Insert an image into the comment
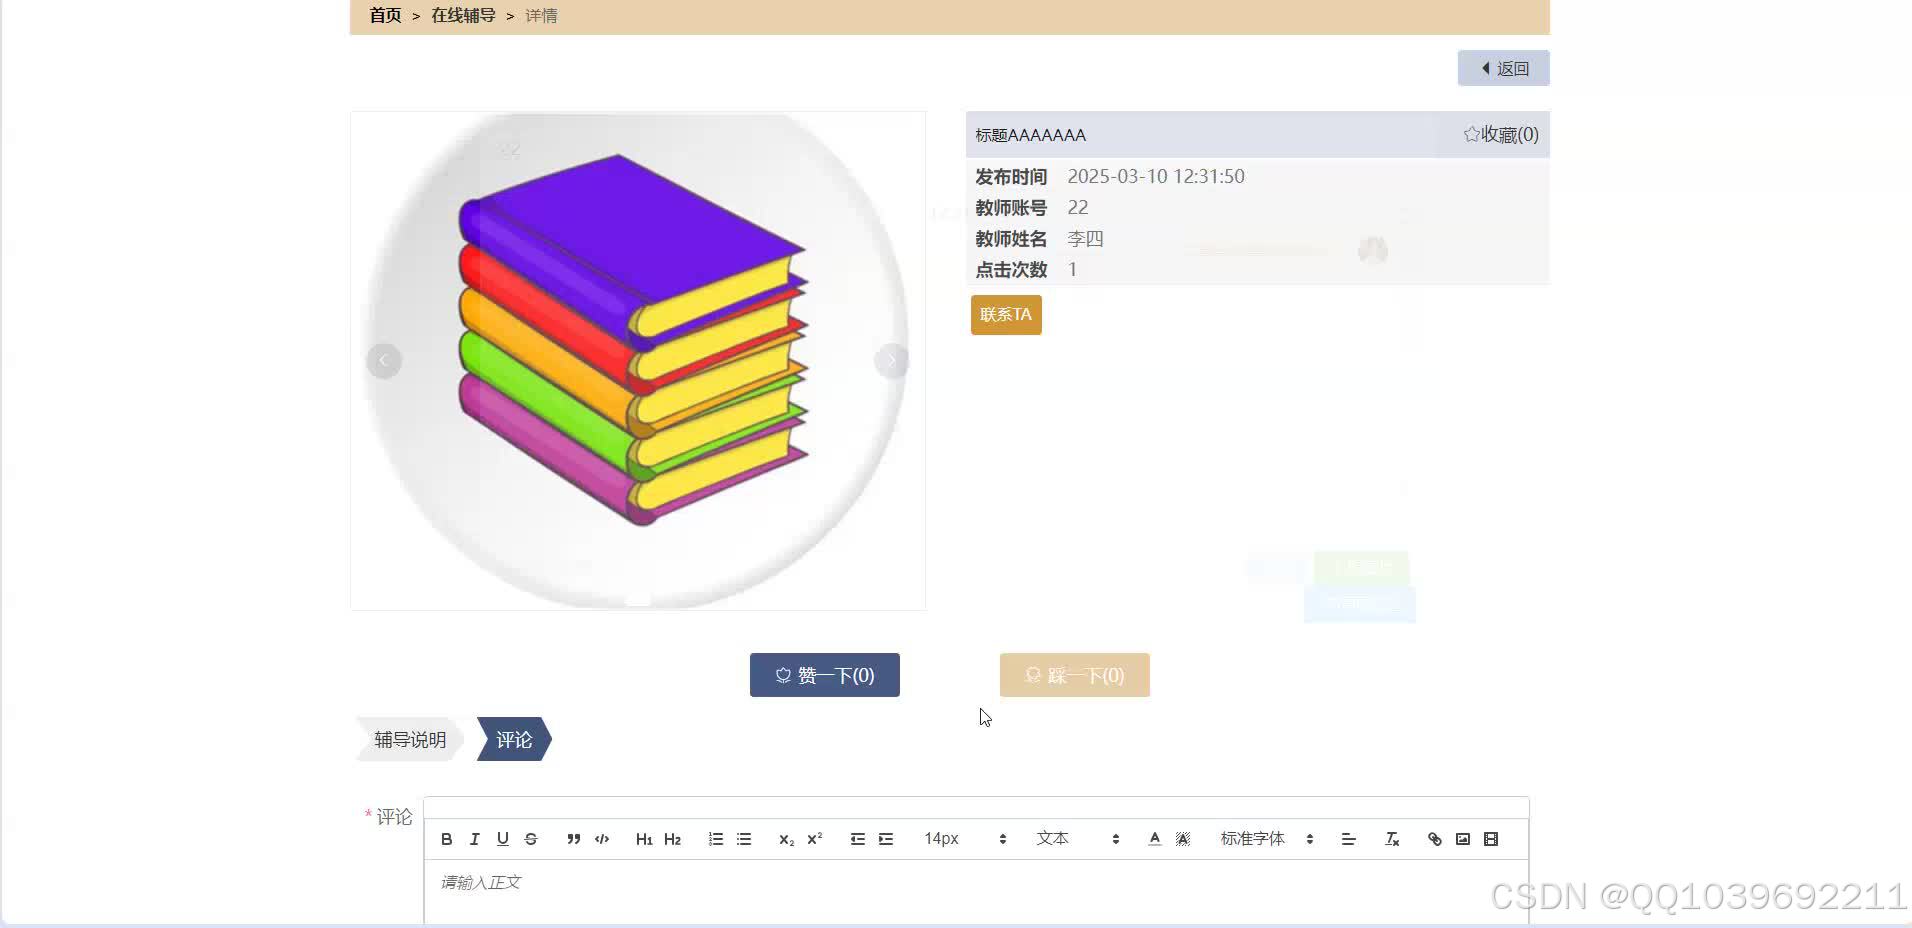The width and height of the screenshot is (1912, 928). tap(1463, 839)
